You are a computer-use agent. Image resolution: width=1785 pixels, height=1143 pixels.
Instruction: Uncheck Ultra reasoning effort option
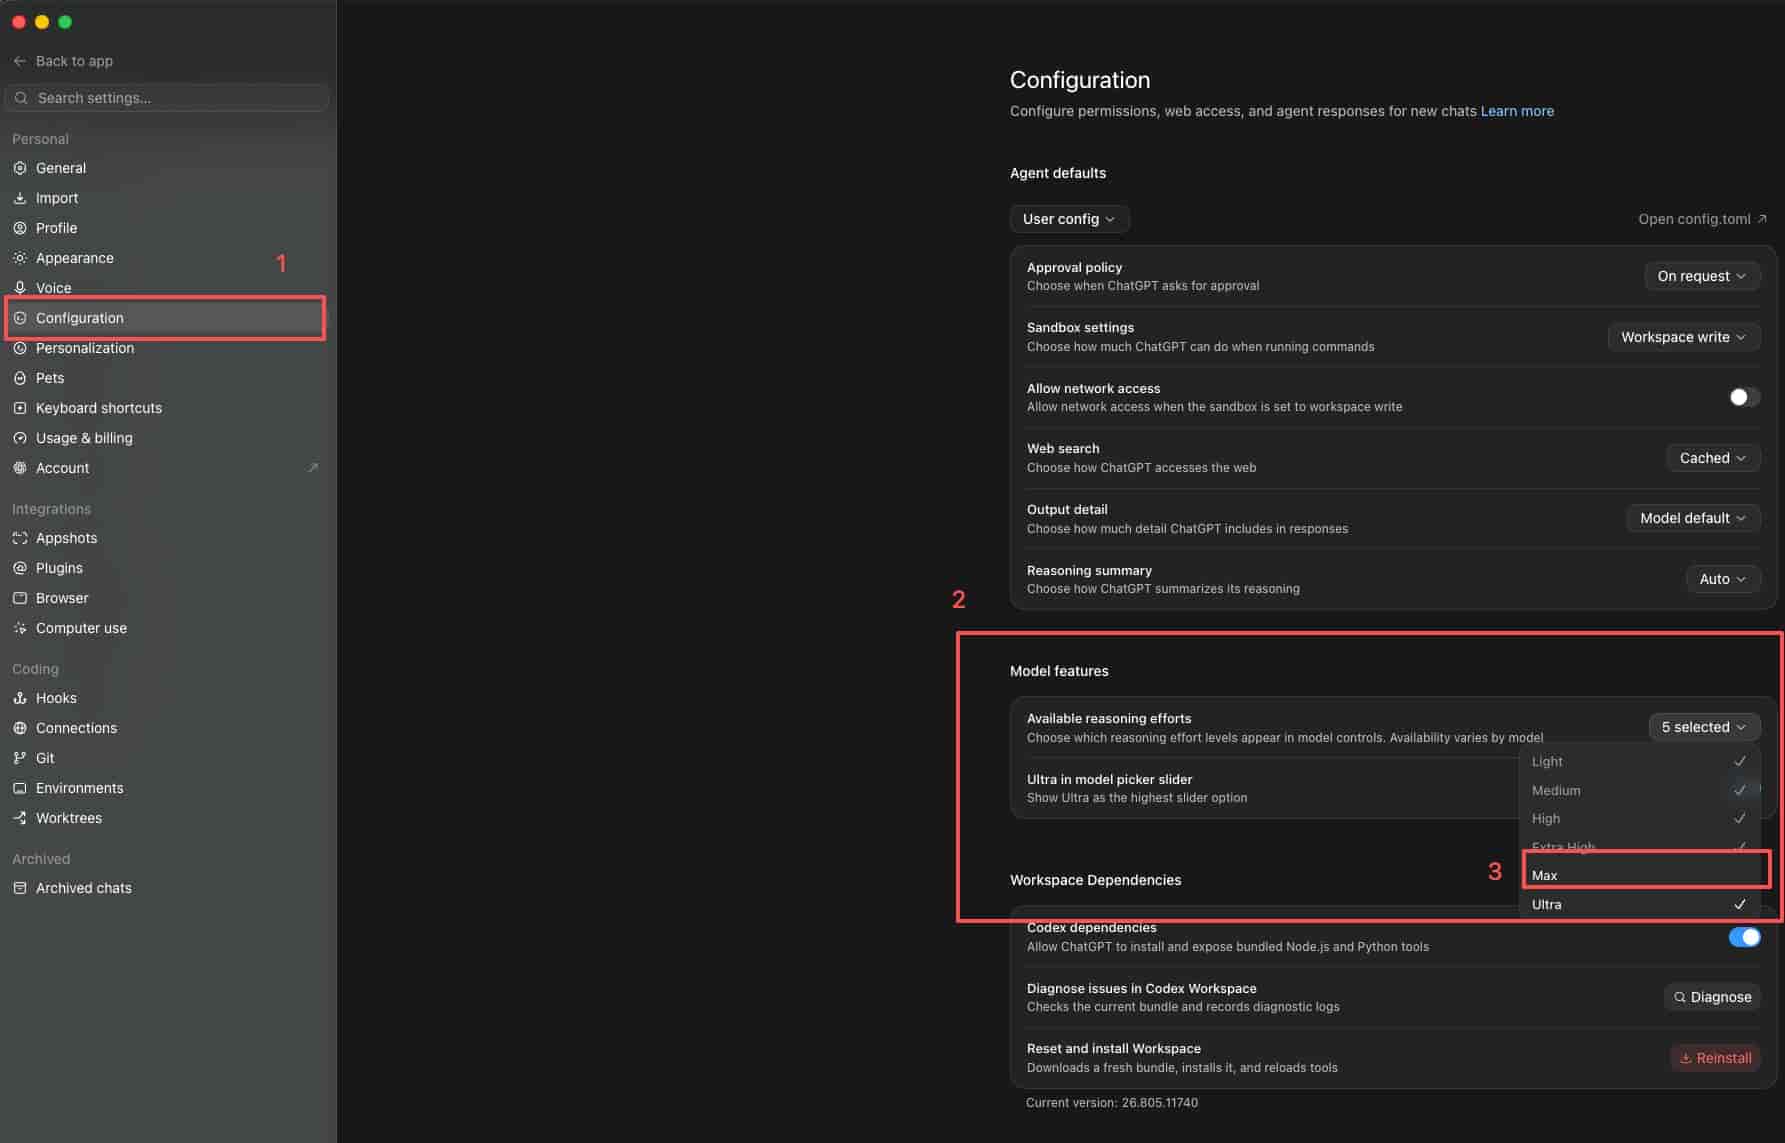[1640, 904]
